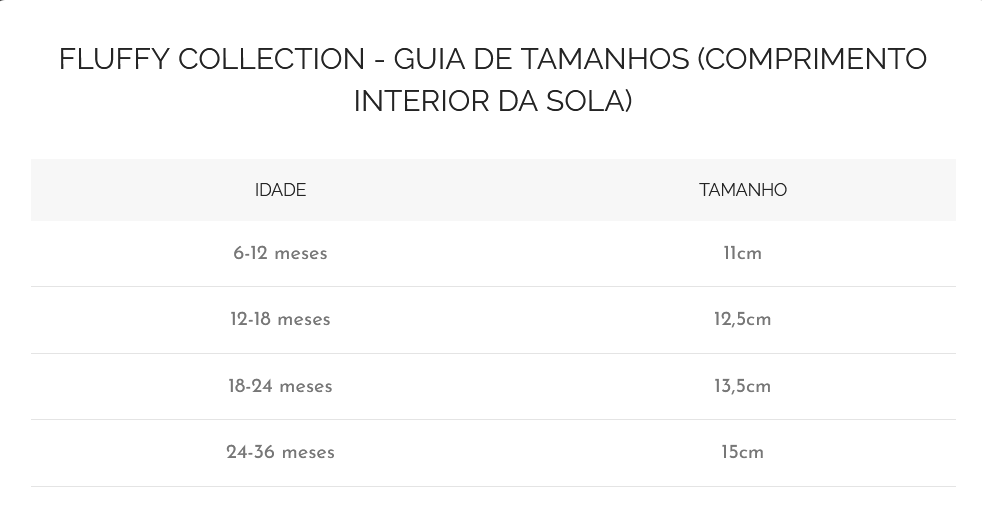Screen dimensions: 982x513
Task: Select the 11cm size value
Action: [x=743, y=254]
